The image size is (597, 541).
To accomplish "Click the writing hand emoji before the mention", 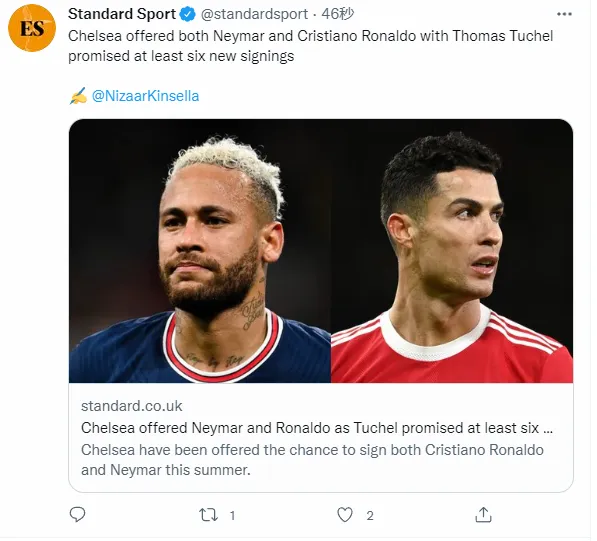I will (78, 96).
